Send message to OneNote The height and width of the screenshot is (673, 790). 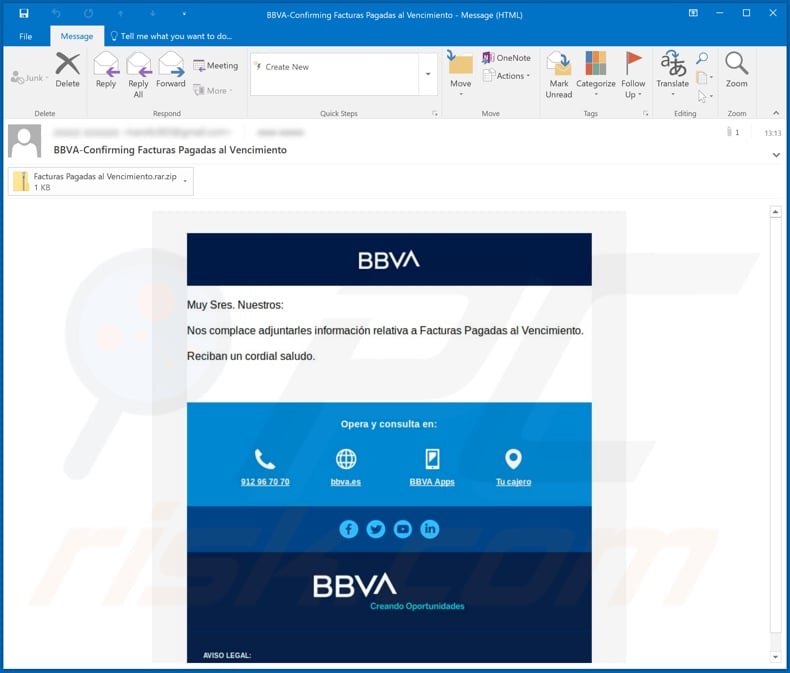click(x=506, y=58)
